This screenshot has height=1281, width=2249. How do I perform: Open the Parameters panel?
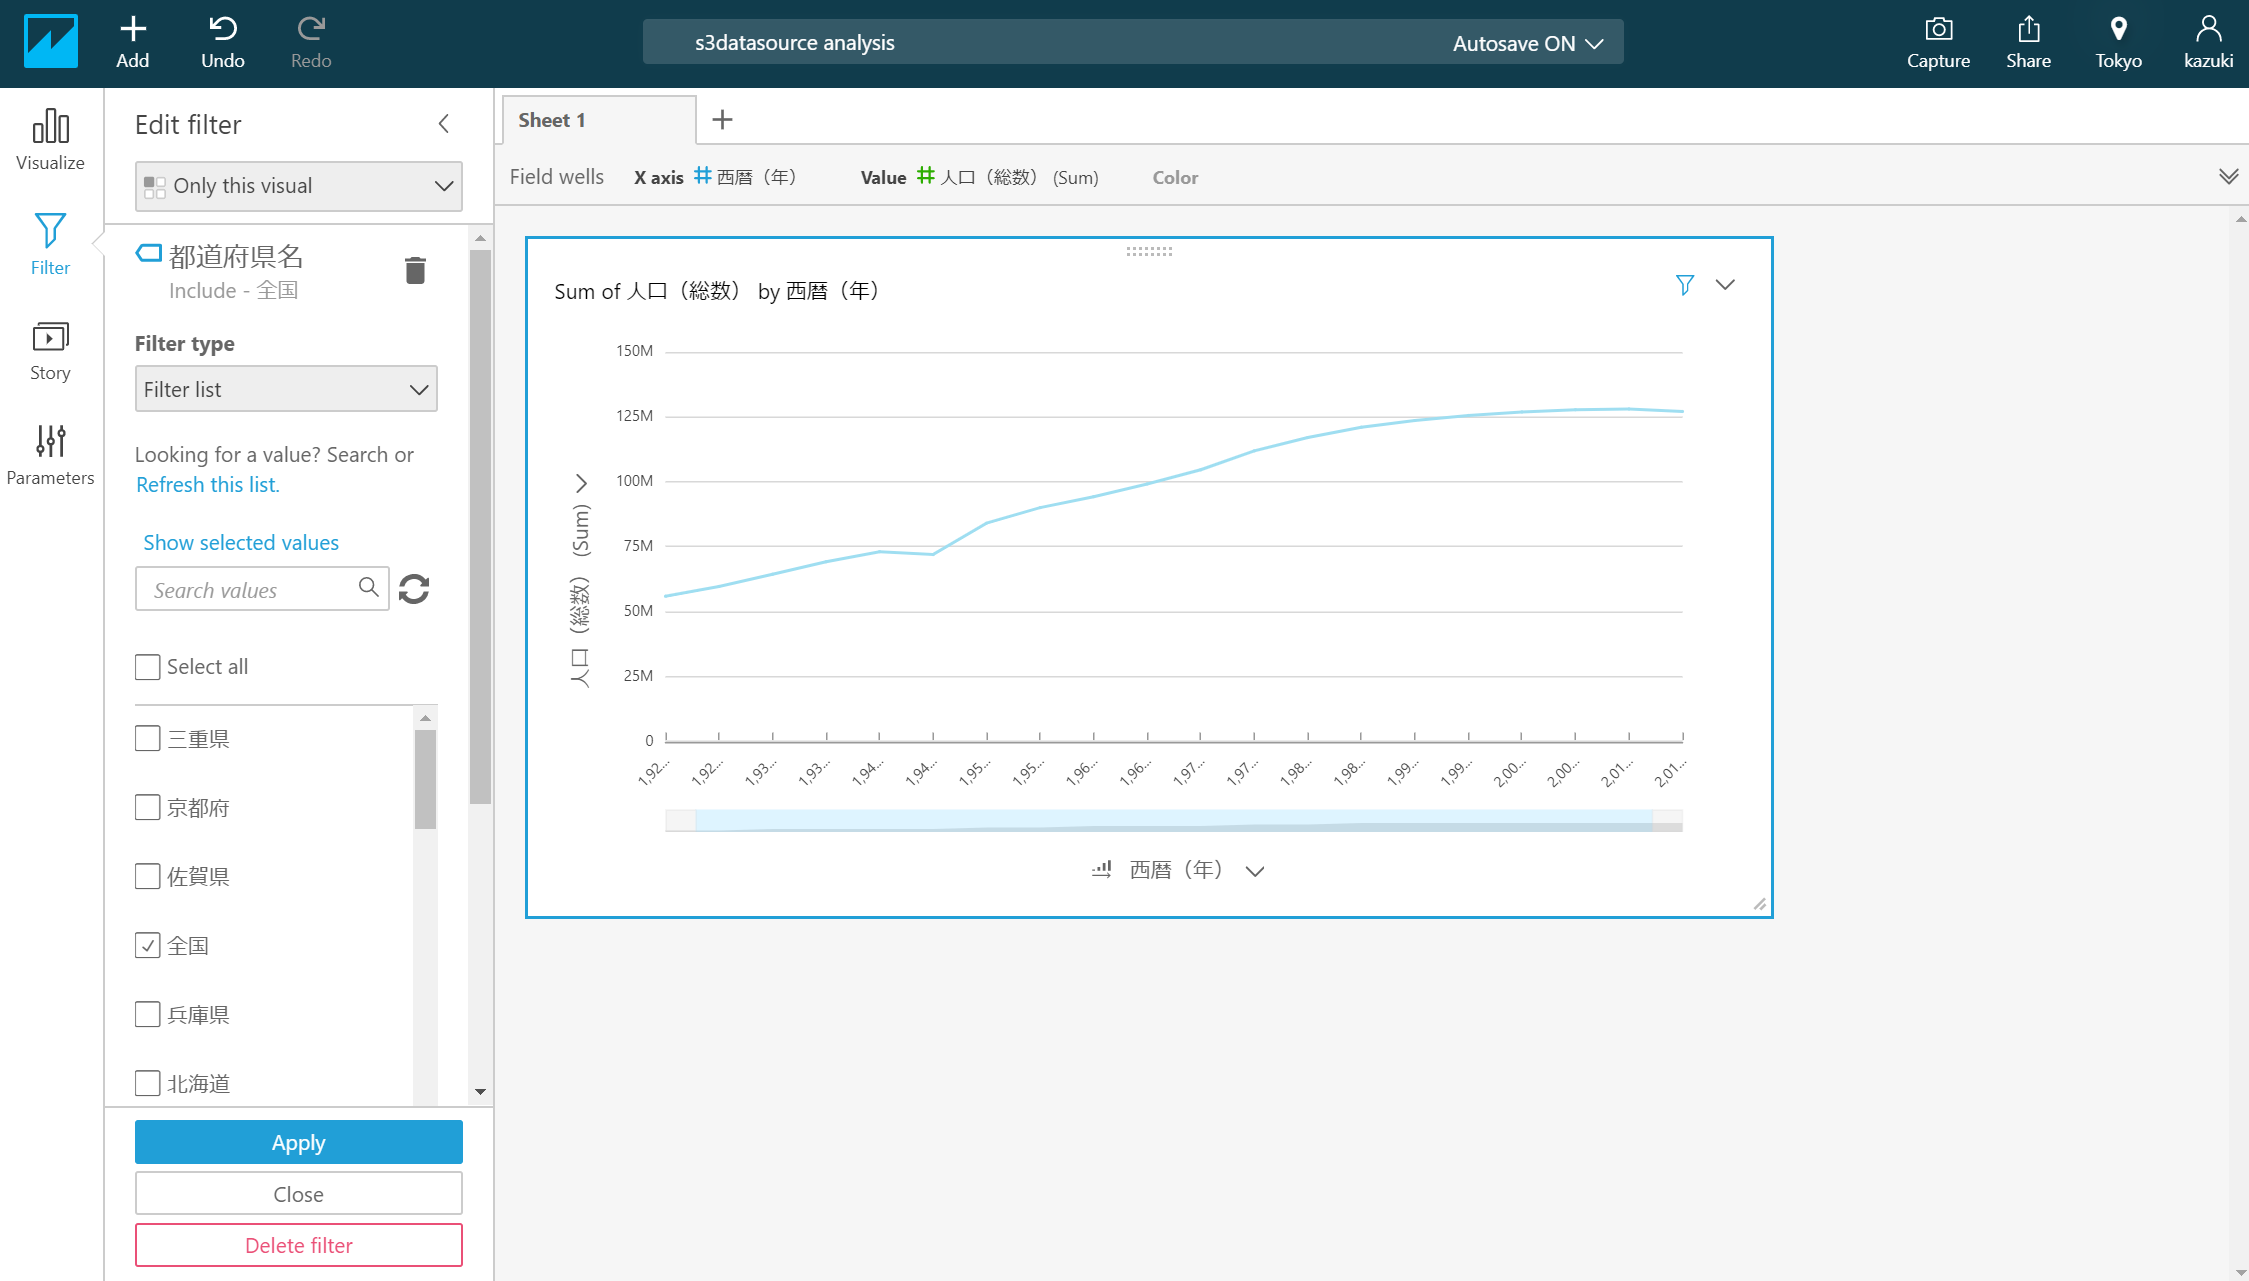tap(50, 455)
